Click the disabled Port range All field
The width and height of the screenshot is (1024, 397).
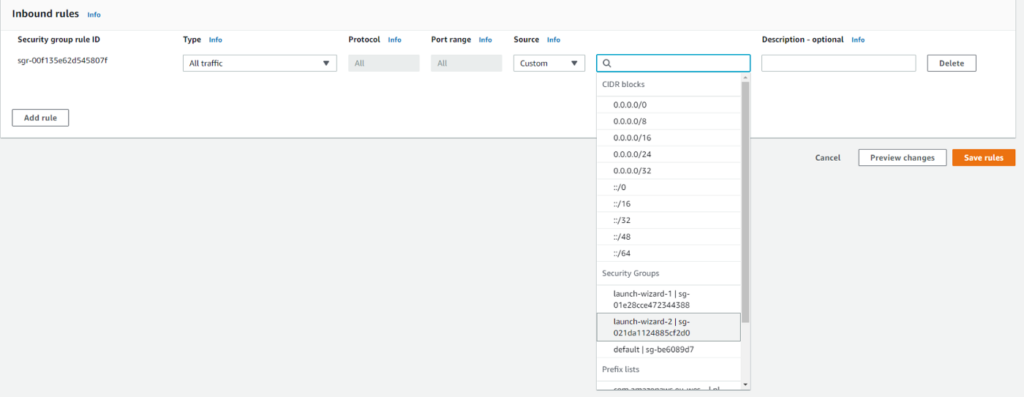(466, 63)
